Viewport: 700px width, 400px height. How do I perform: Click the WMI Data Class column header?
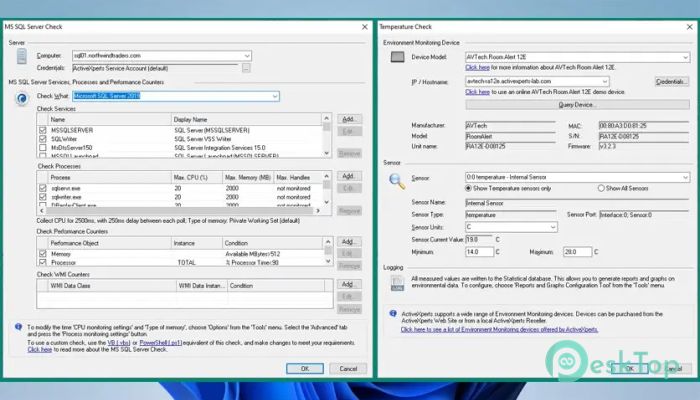pos(112,286)
